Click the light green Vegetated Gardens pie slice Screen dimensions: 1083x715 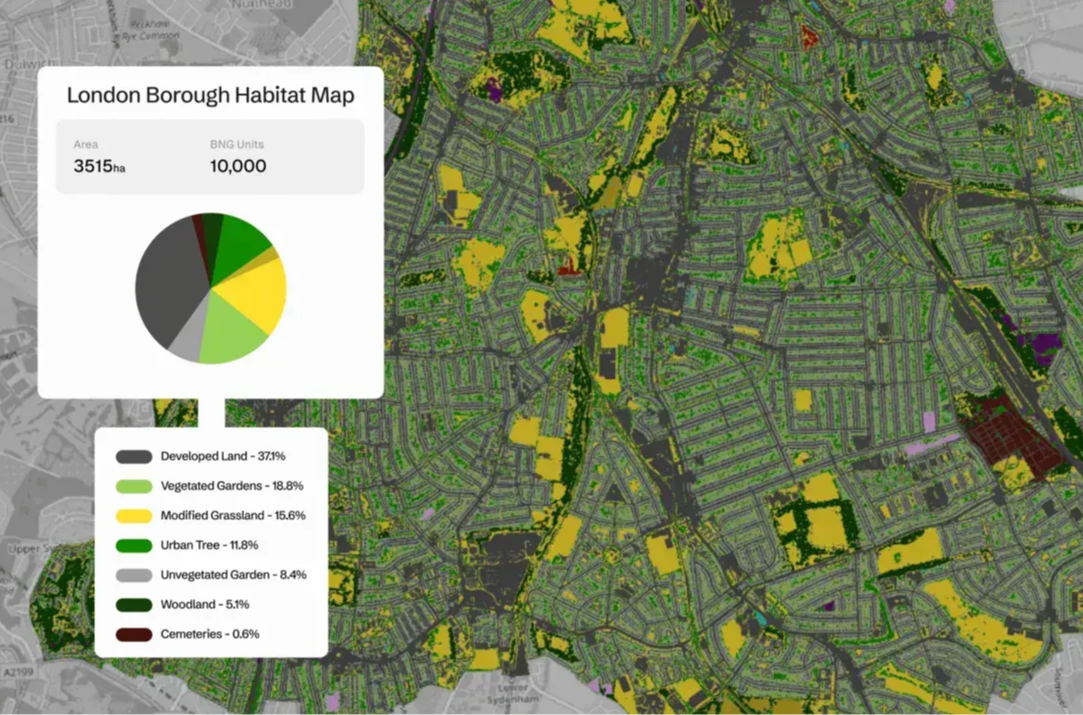point(230,334)
